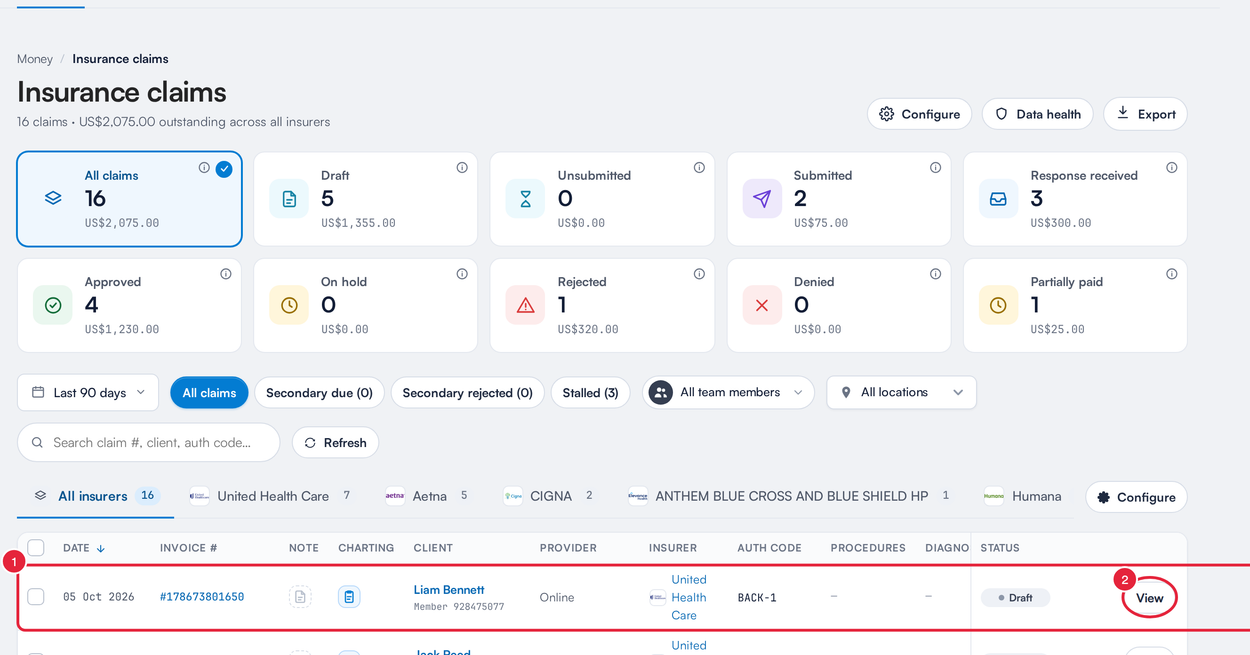Screen dimensions: 1250x655
Task: Select the Unsubmitted claims card
Action: coord(602,199)
